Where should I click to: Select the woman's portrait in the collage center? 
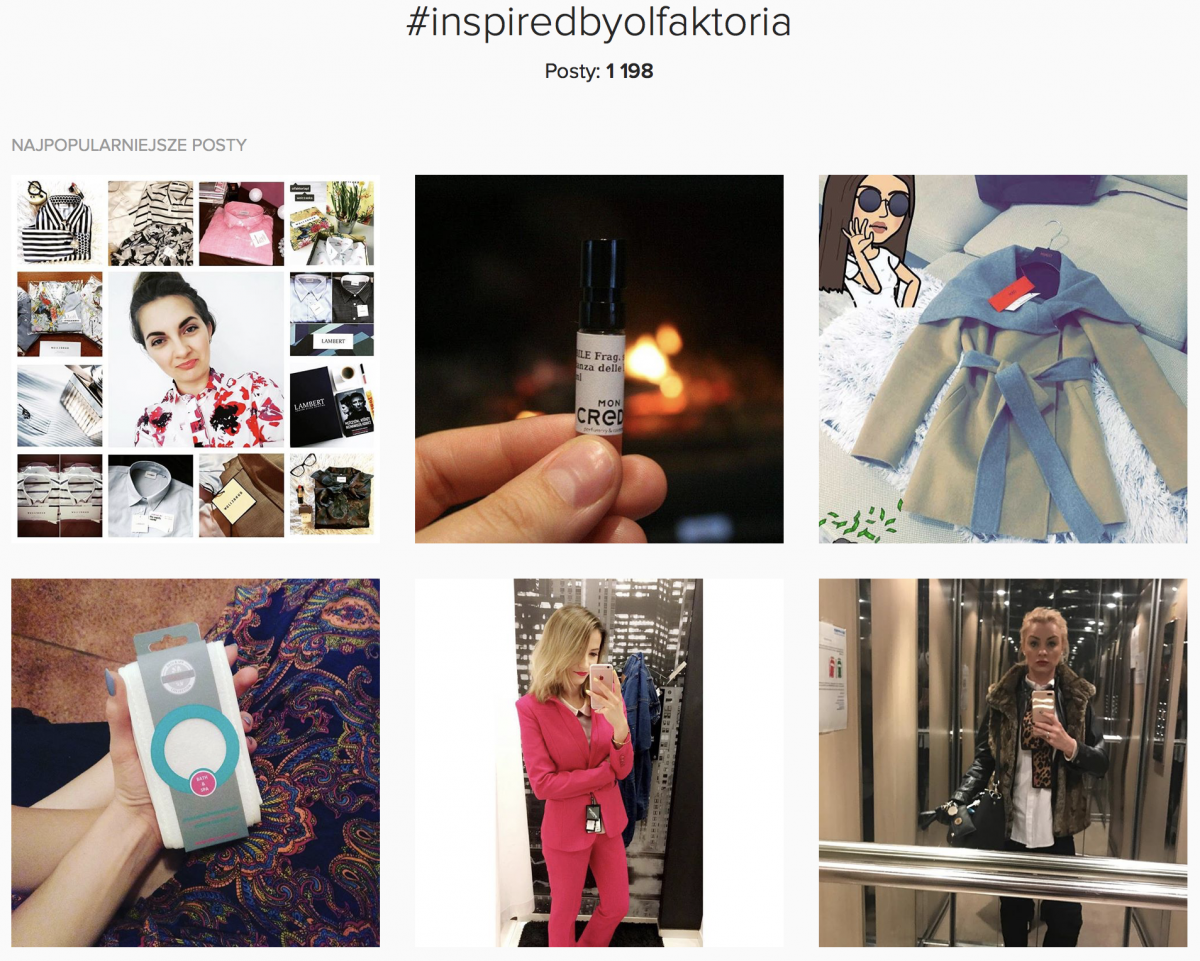(x=195, y=359)
